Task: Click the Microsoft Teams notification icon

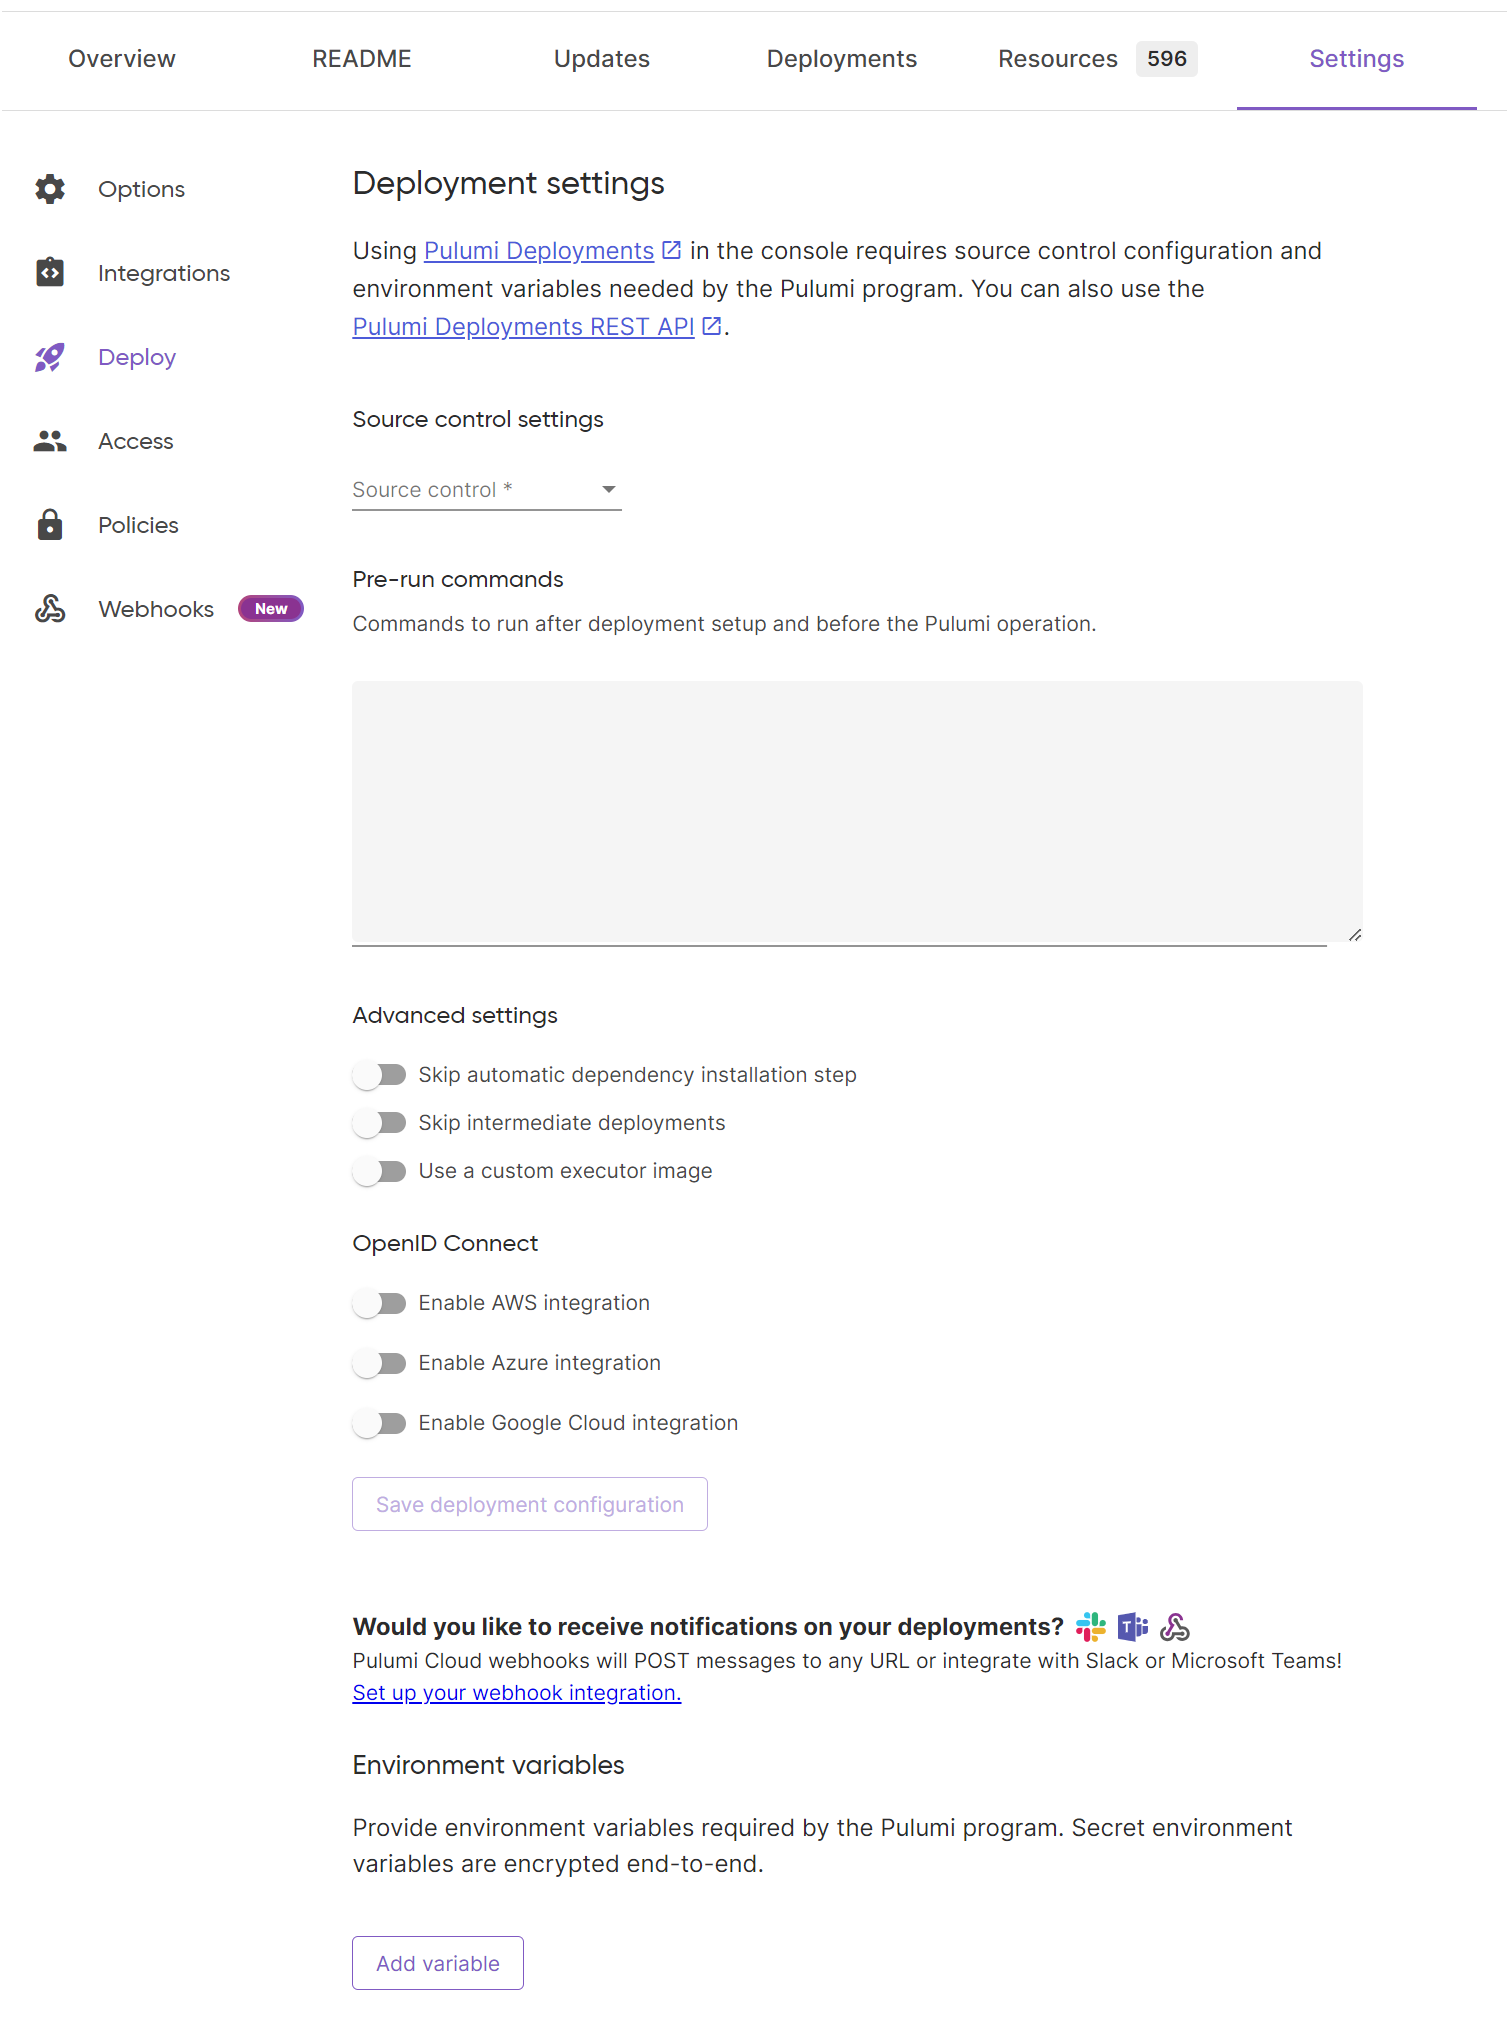Action: [x=1131, y=1625]
